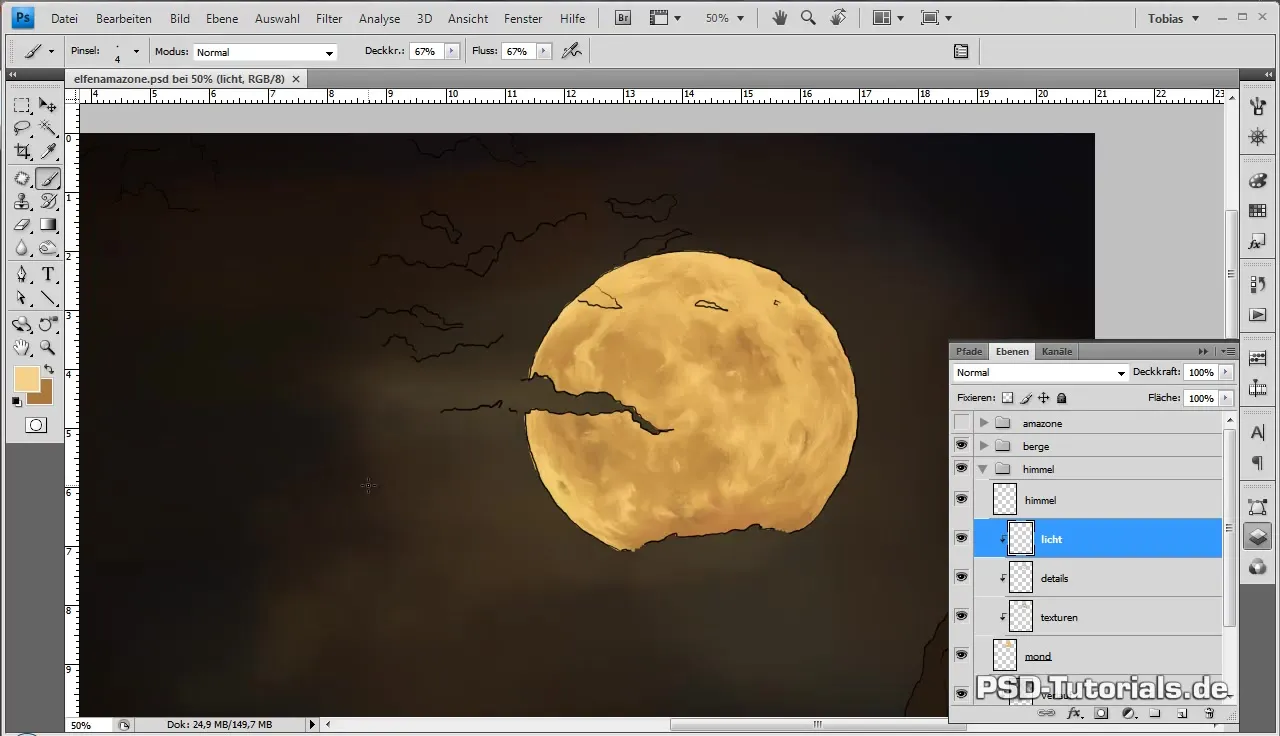Open the Filter menu
Viewport: 1280px width, 736px height.
coord(329,18)
